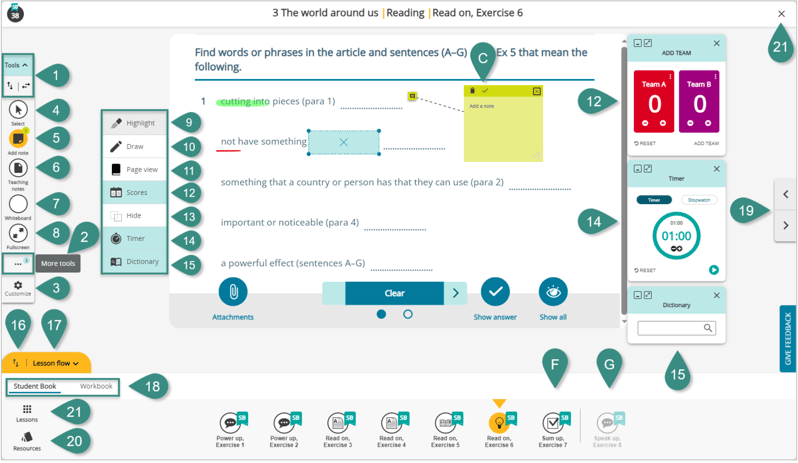
Task: Collapse the Tools panel
Action: pos(17,65)
